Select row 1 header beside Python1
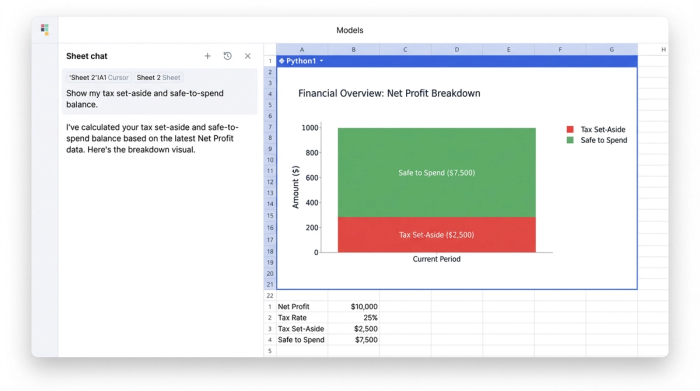This screenshot has height=391, width=700. (270, 61)
